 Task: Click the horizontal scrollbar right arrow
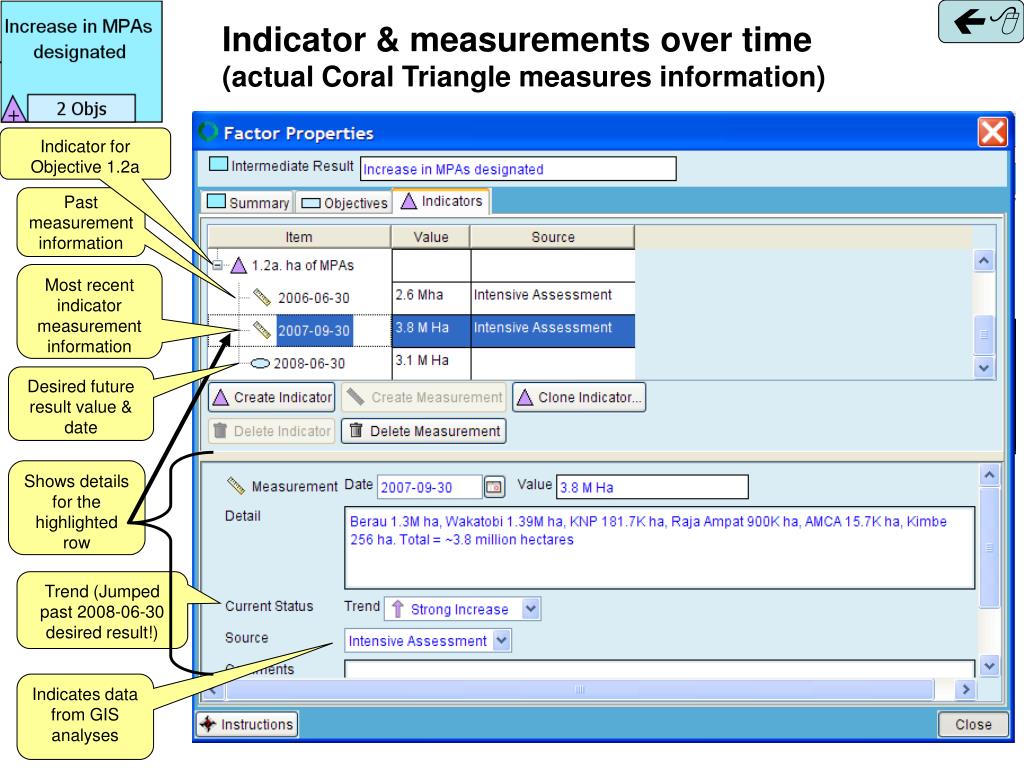(965, 689)
